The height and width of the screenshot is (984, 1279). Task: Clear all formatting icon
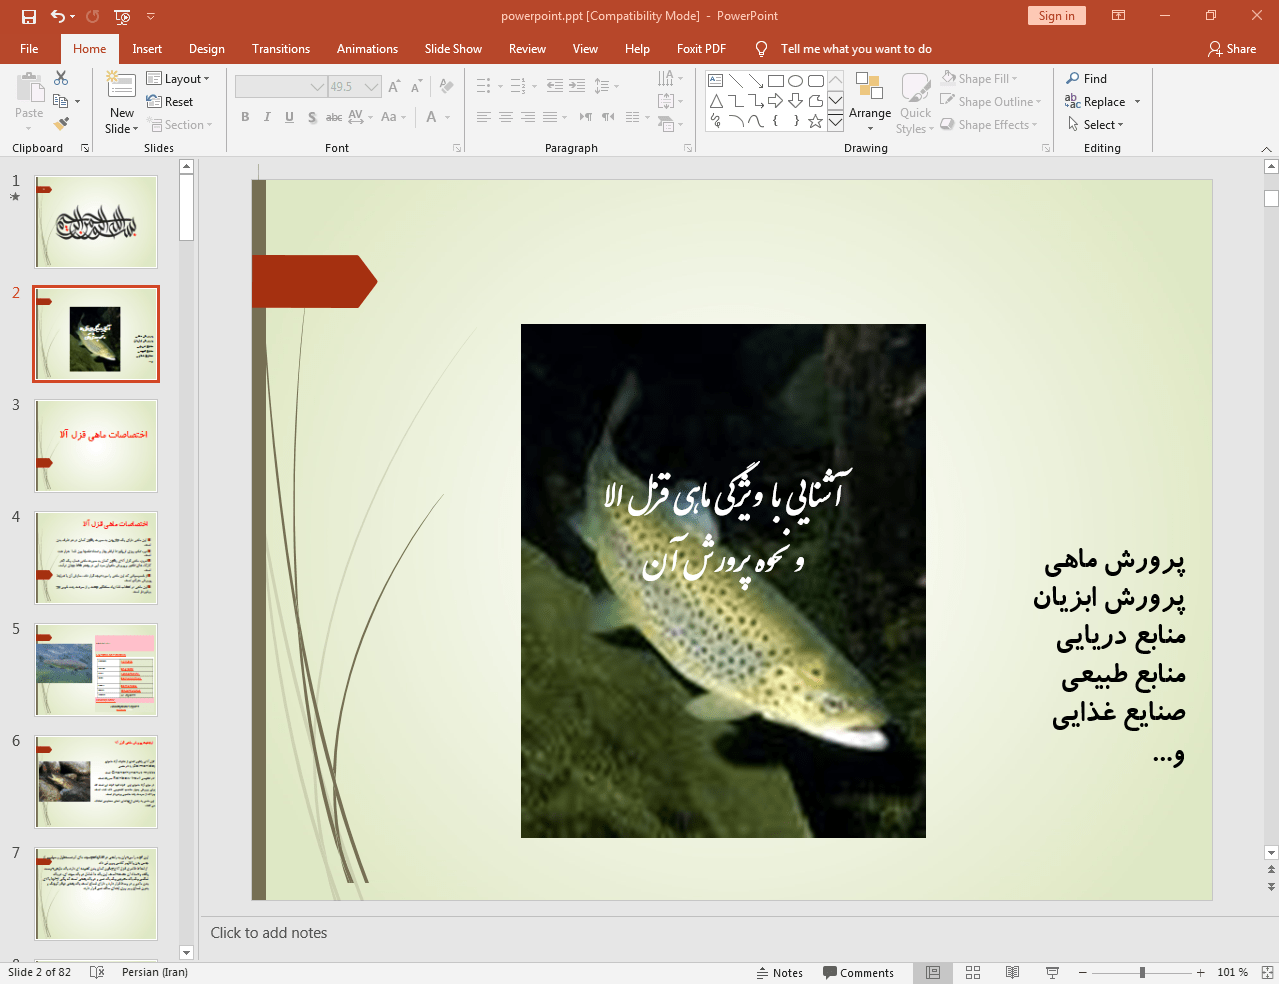446,87
